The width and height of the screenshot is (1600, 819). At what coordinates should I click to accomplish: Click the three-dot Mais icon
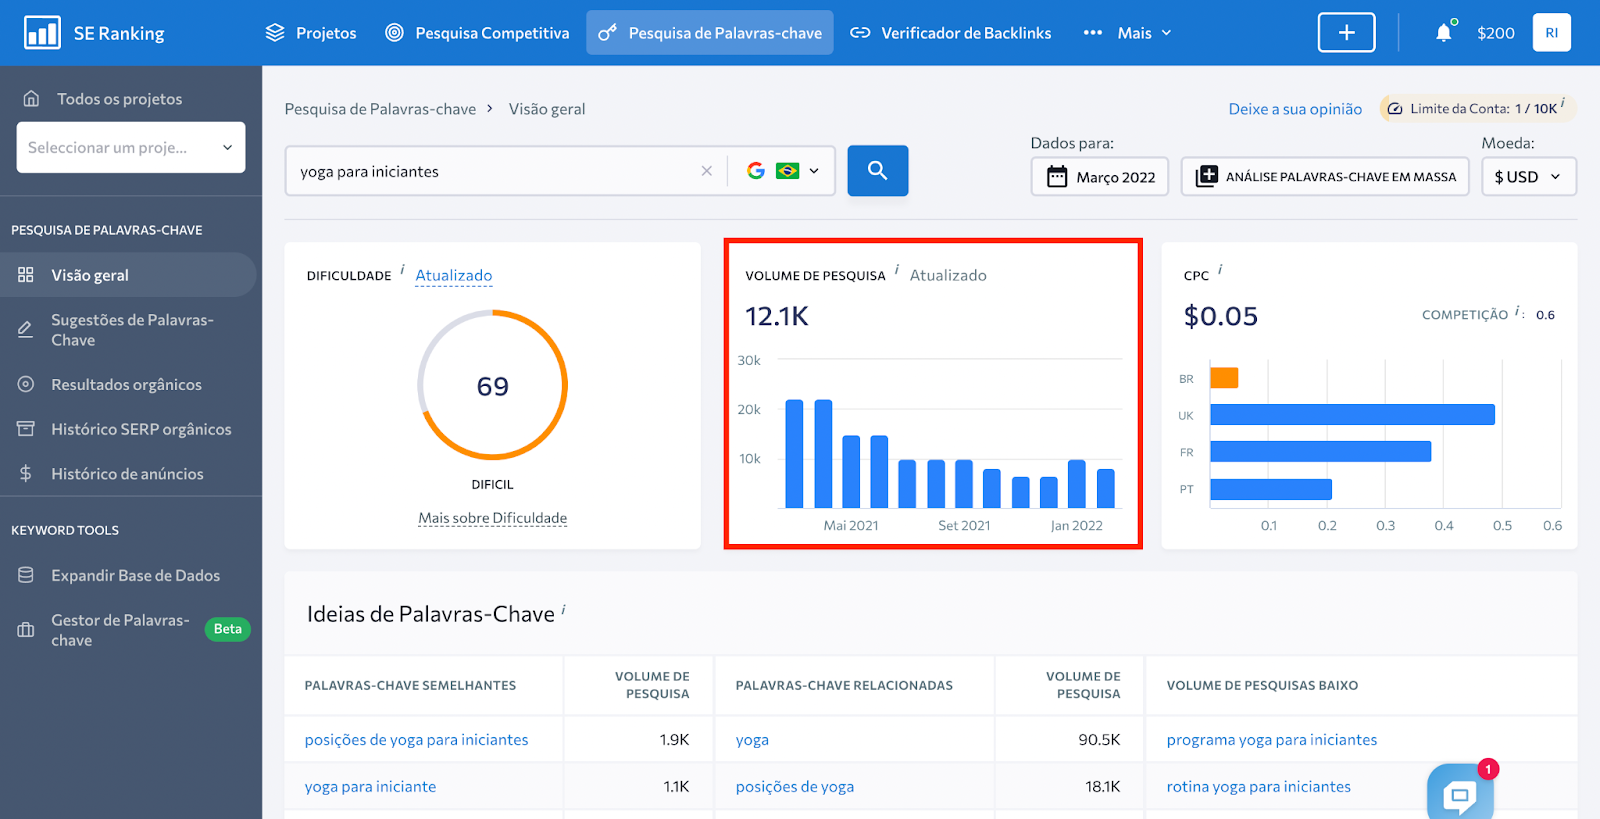point(1093,33)
